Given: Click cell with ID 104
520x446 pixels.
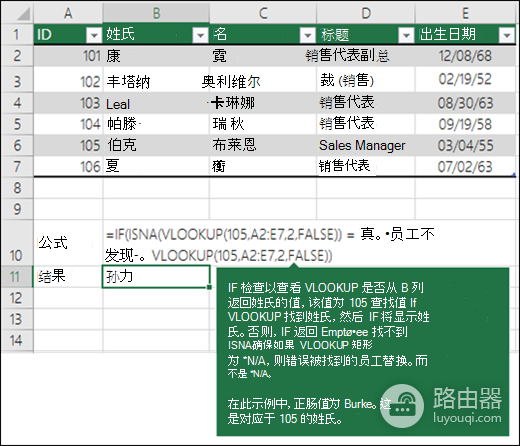Looking at the screenshot, I should click(68, 124).
